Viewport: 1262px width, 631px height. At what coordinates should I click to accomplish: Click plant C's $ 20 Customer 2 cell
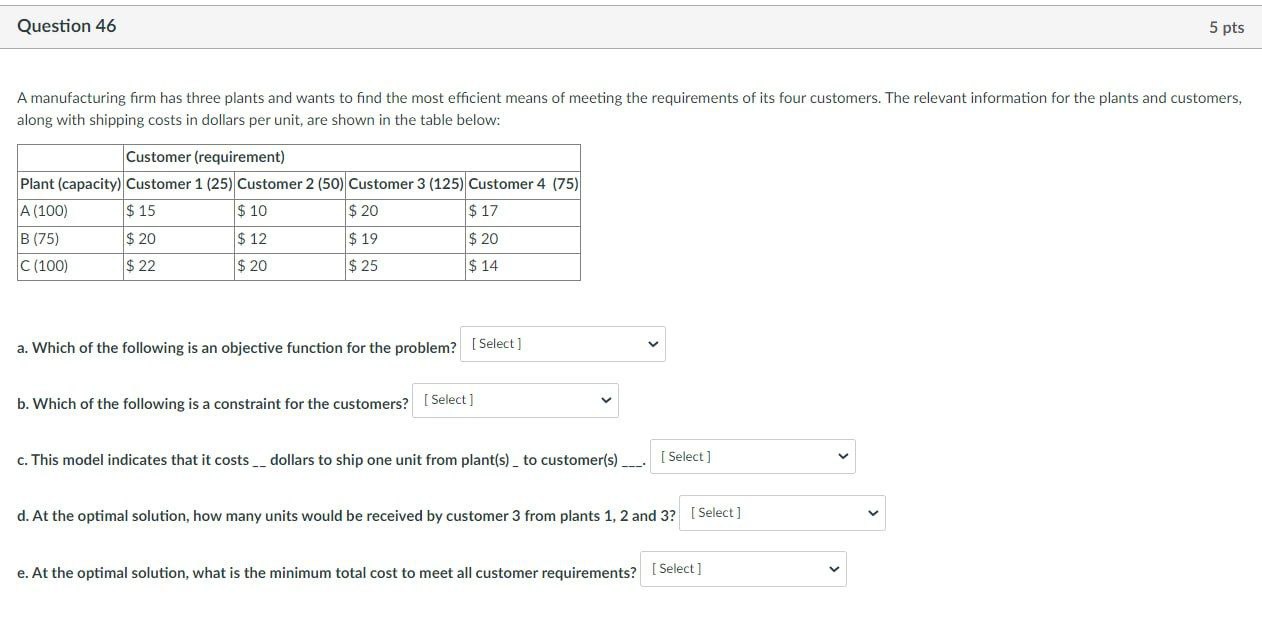290,267
